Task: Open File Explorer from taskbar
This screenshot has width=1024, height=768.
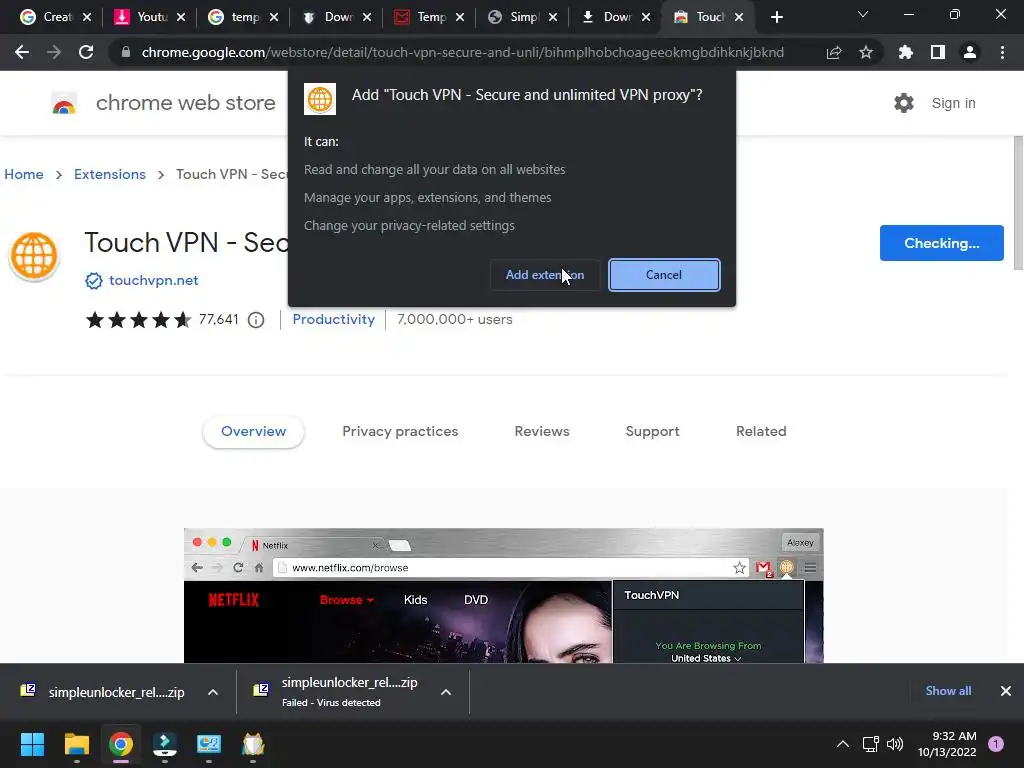Action: (x=76, y=744)
